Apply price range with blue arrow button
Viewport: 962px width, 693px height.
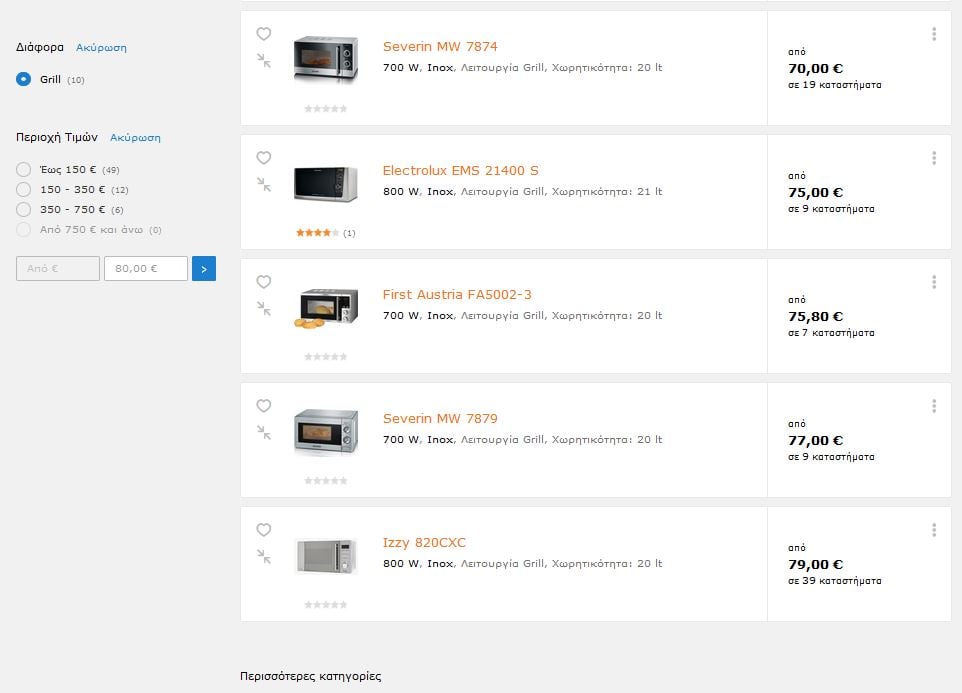[x=204, y=269]
